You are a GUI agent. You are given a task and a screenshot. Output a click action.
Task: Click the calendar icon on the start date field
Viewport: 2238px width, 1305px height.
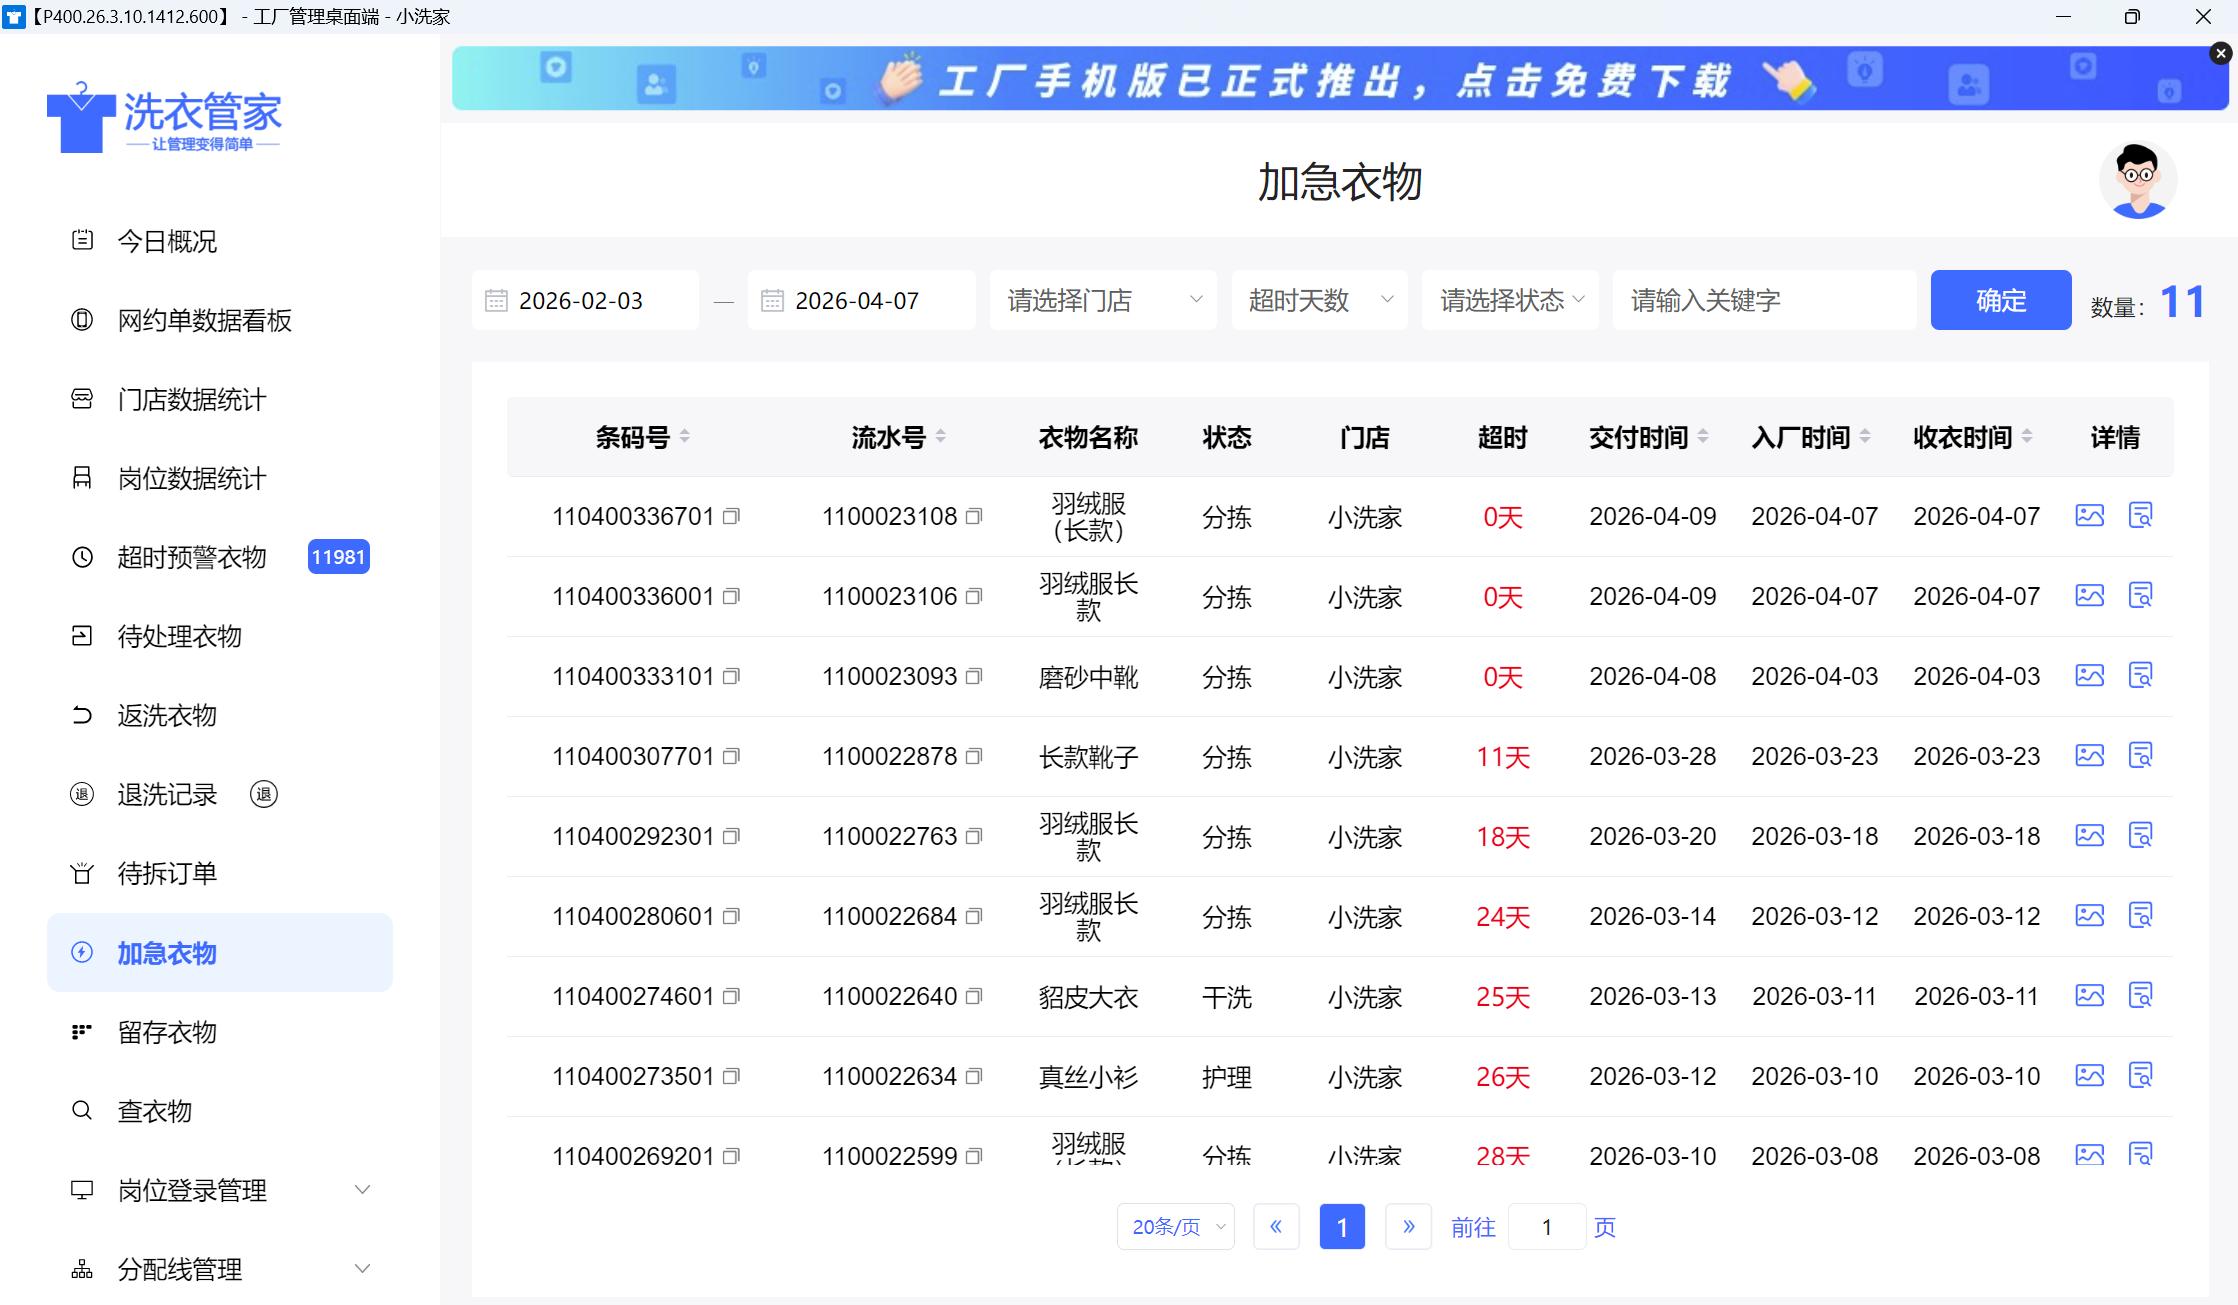click(498, 300)
